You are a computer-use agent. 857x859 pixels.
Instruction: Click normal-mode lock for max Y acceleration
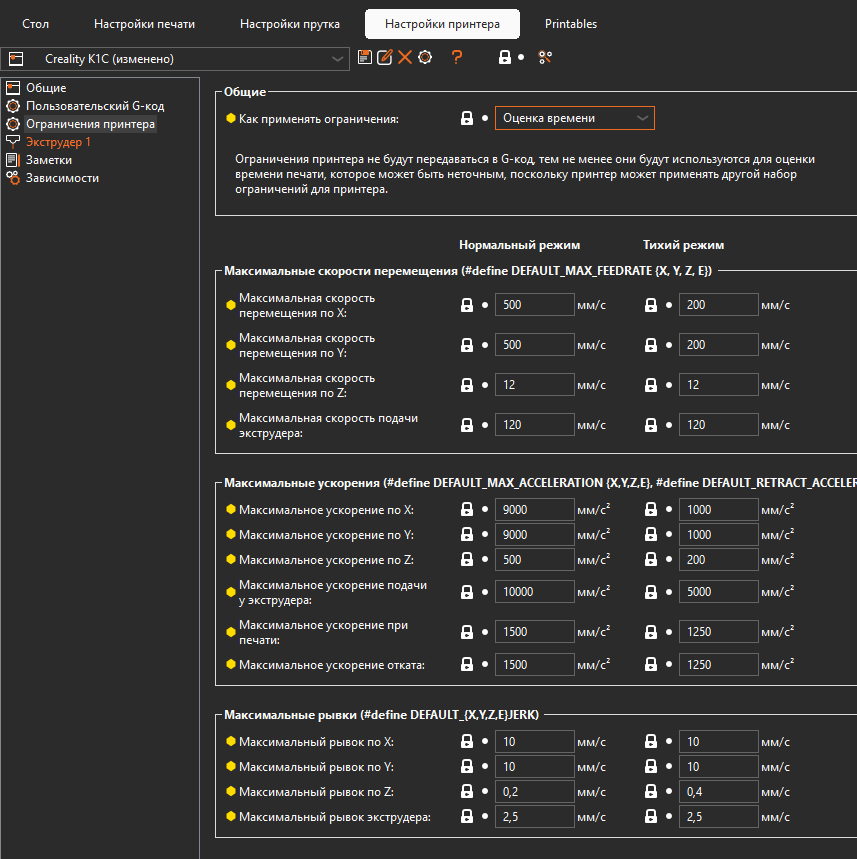tap(467, 535)
